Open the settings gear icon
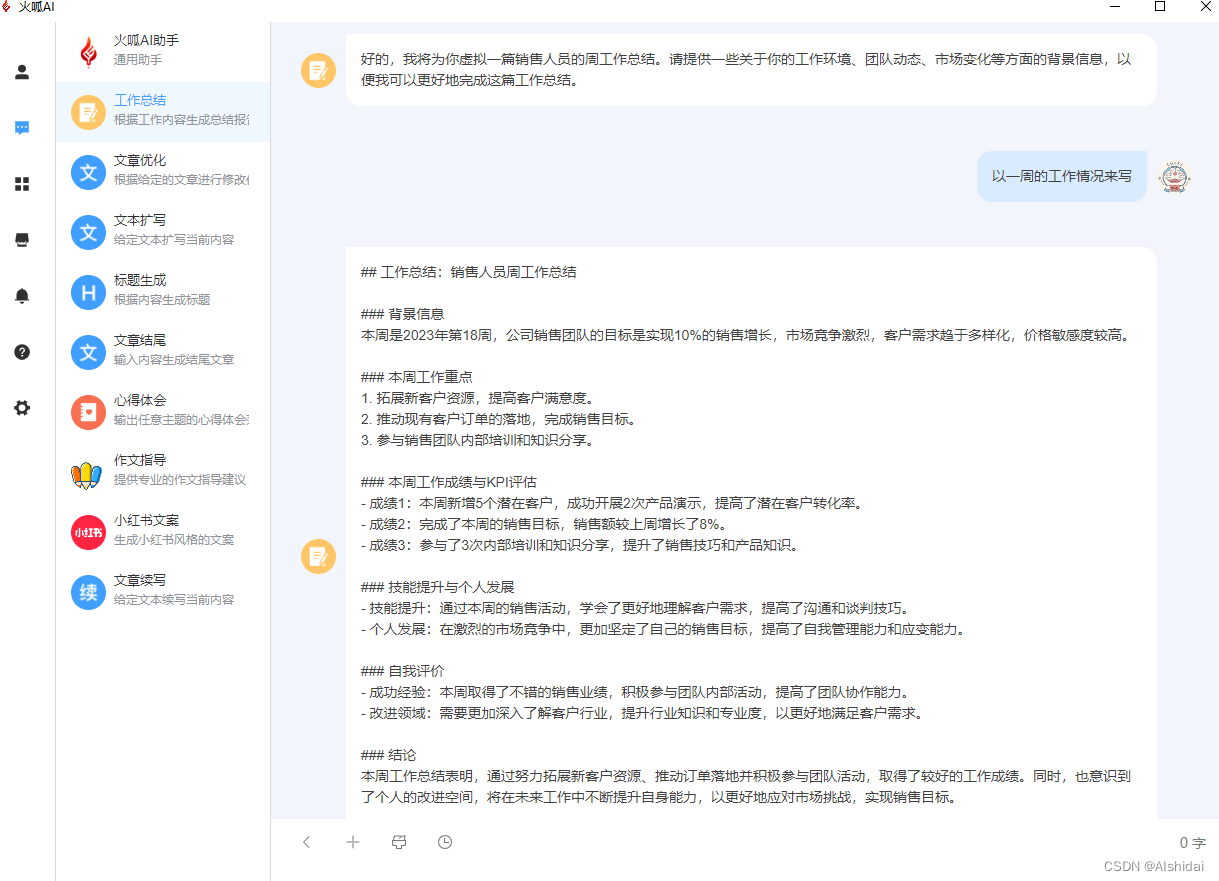The height and width of the screenshot is (881, 1219). 22,408
